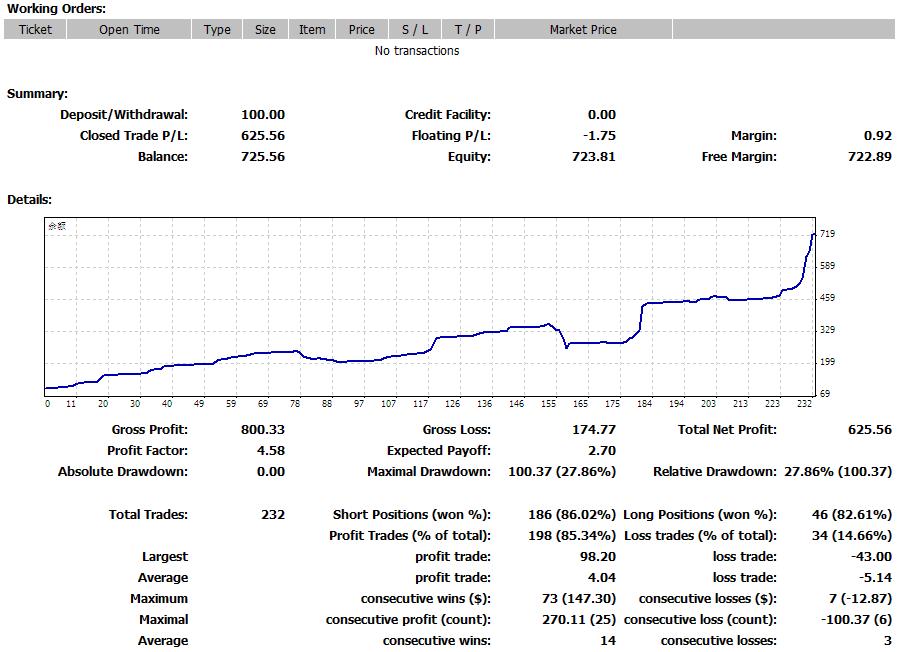Click the 117 mark on chart's horizontal axis

[420, 404]
